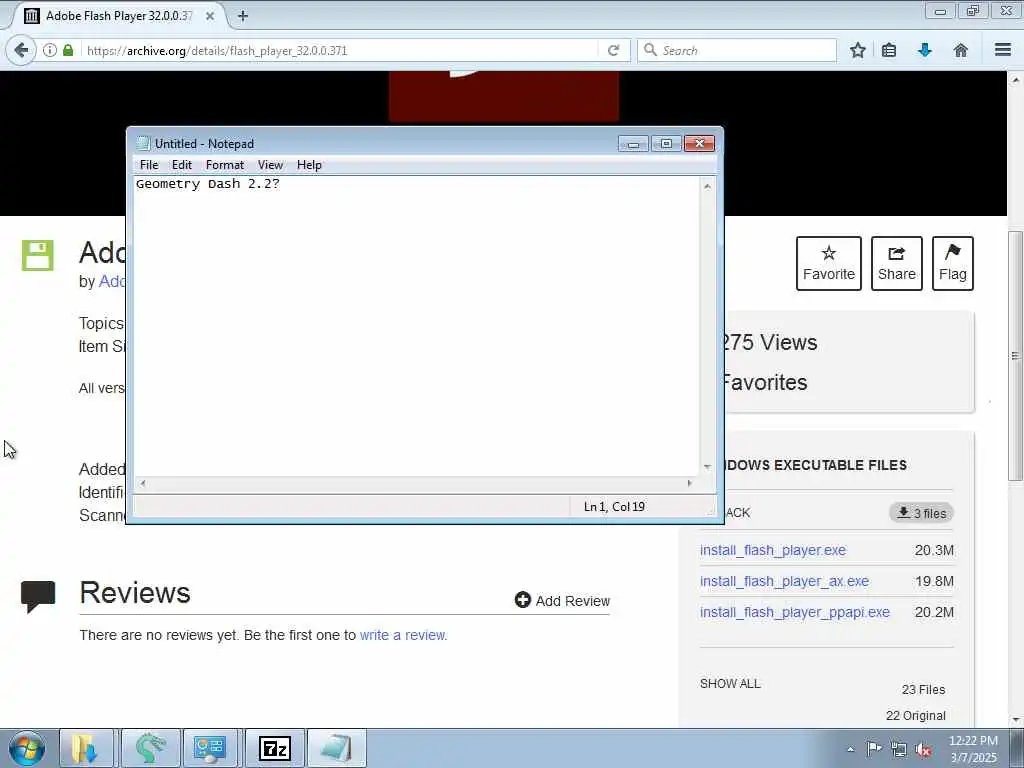The width and height of the screenshot is (1024, 768).
Task: Download the 3 files pack
Action: click(921, 513)
